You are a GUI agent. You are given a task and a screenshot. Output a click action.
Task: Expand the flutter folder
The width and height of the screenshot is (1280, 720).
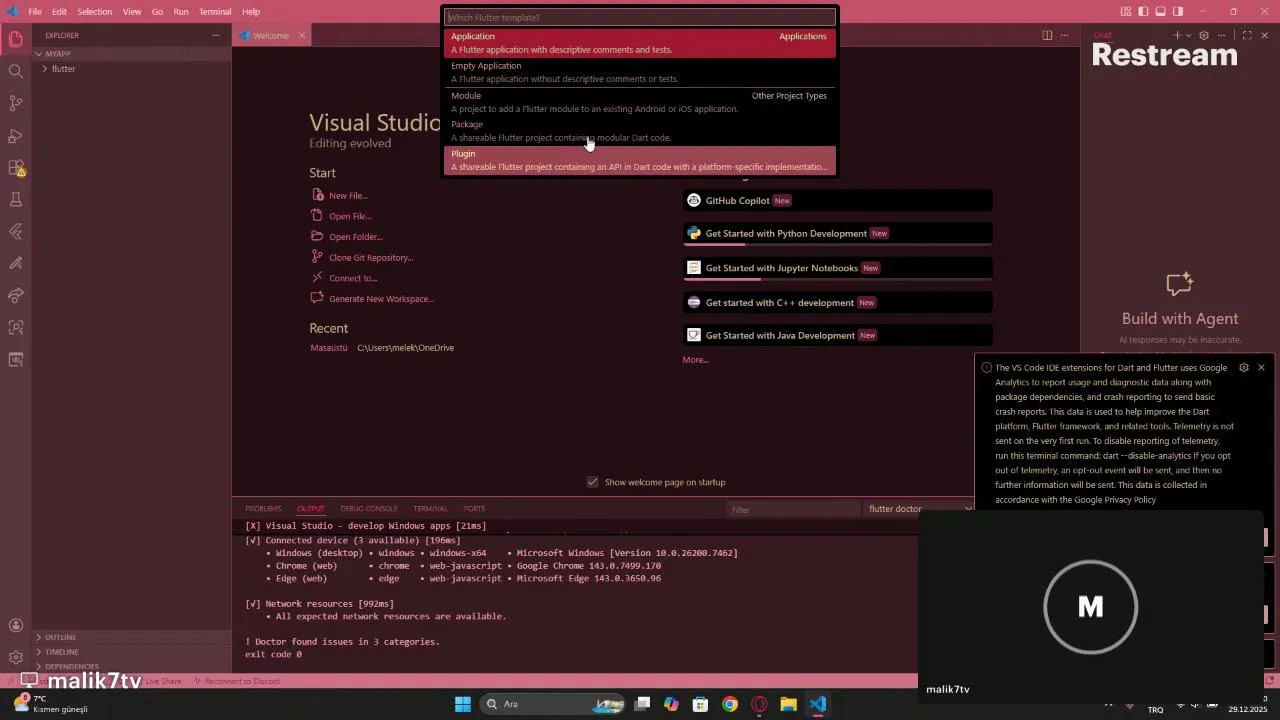point(132,69)
